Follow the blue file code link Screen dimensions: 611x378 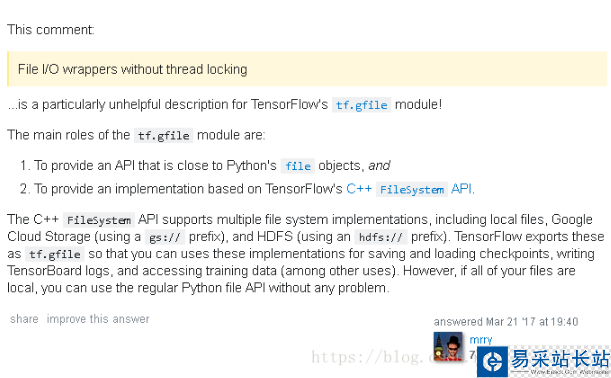[x=298, y=166]
